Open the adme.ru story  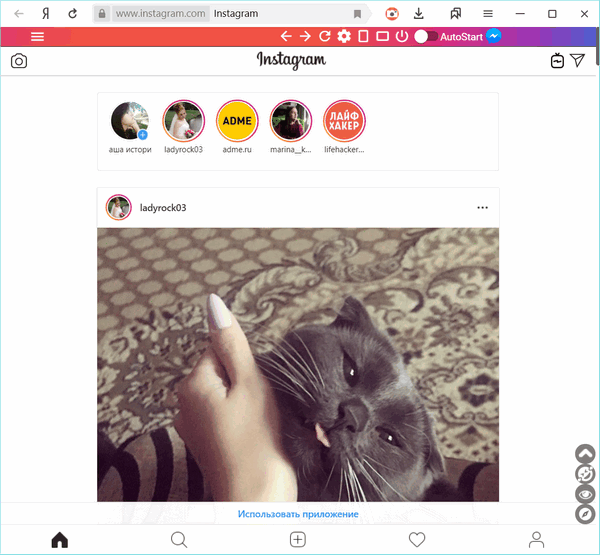[237, 121]
